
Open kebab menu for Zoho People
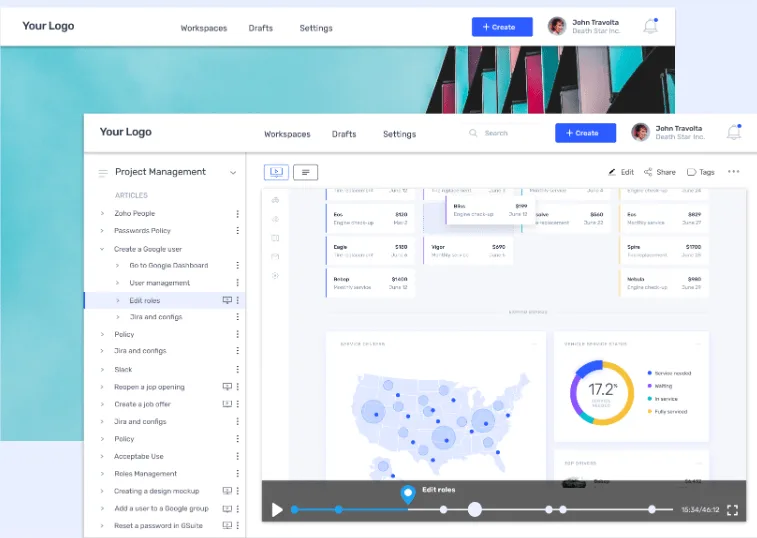[237, 214]
